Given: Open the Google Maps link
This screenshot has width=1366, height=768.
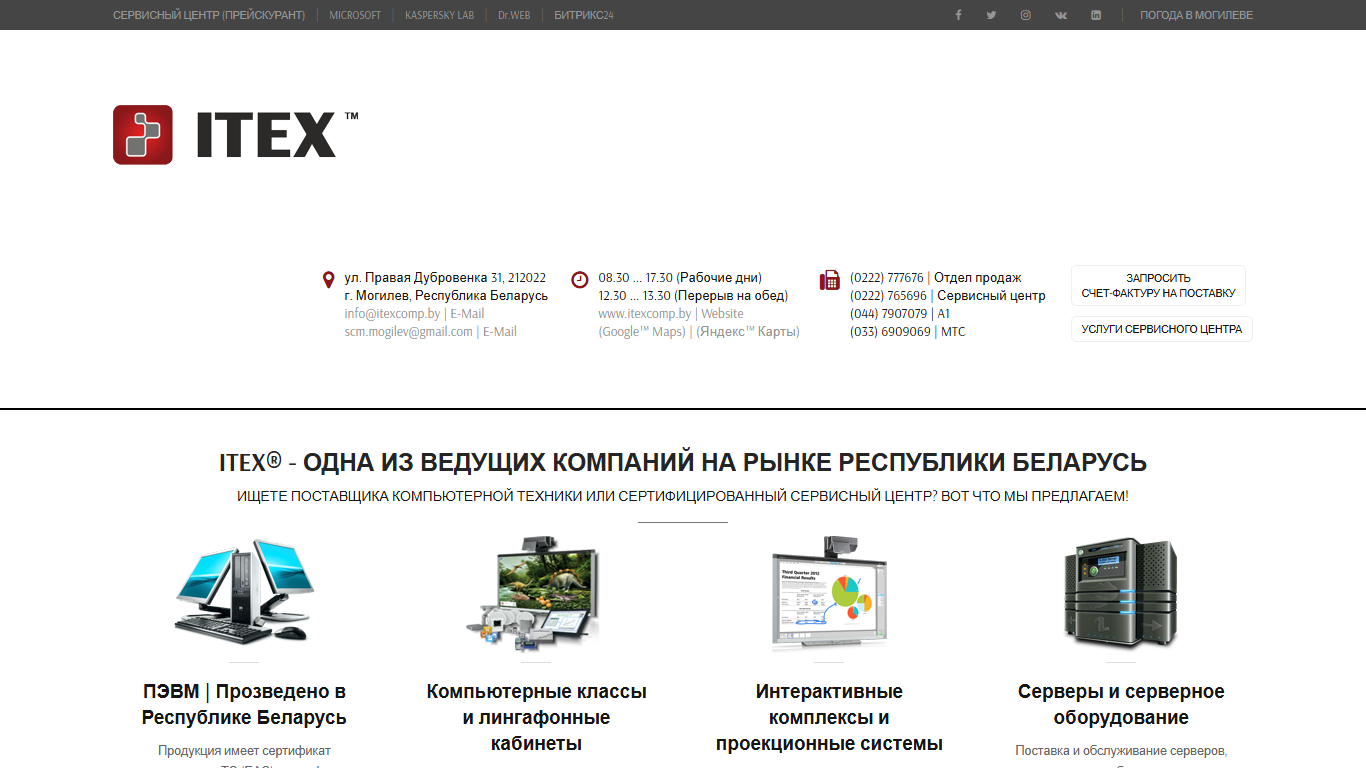Looking at the screenshot, I should tap(642, 332).
